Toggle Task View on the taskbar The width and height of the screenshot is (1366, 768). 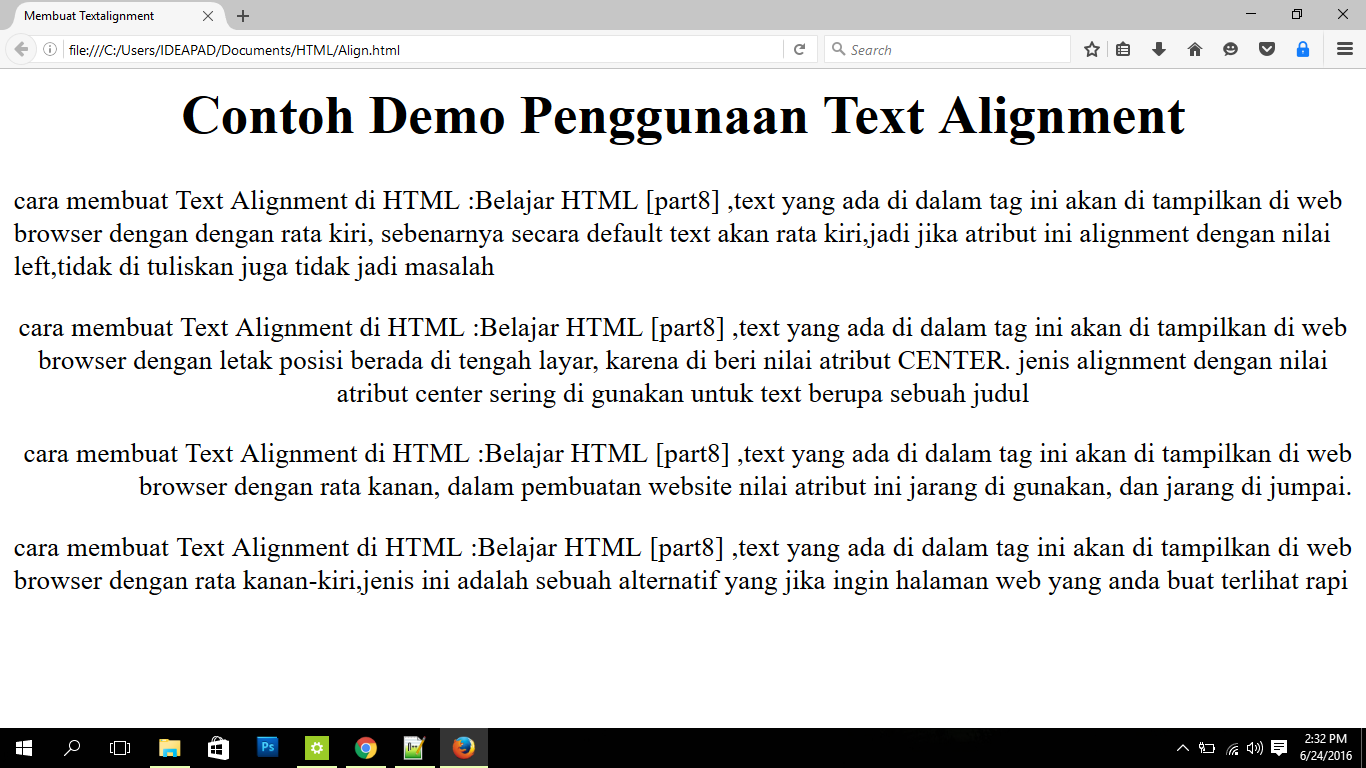[119, 747]
